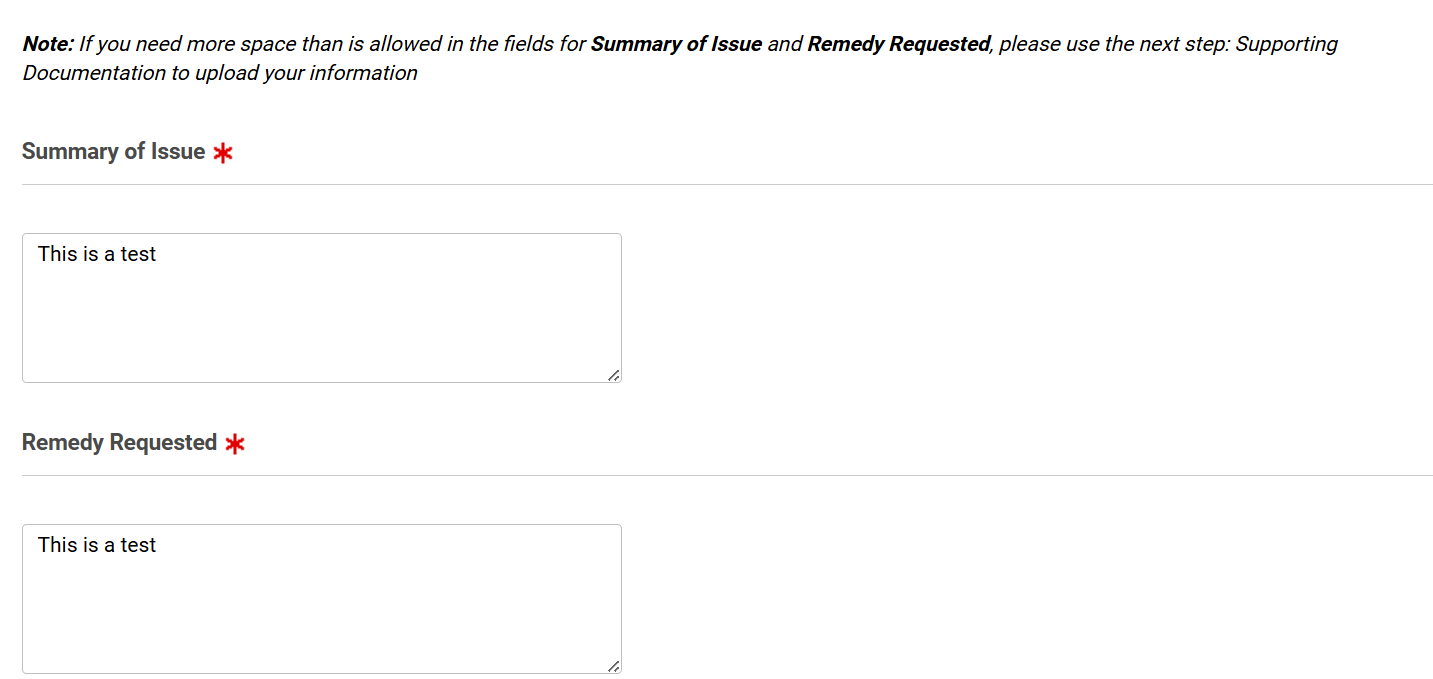Click "This is a test" in Remedy box
1433x679 pixels.
(97, 546)
